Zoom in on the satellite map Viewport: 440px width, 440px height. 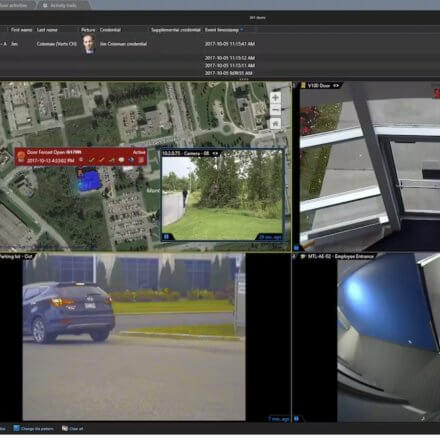click(x=275, y=98)
